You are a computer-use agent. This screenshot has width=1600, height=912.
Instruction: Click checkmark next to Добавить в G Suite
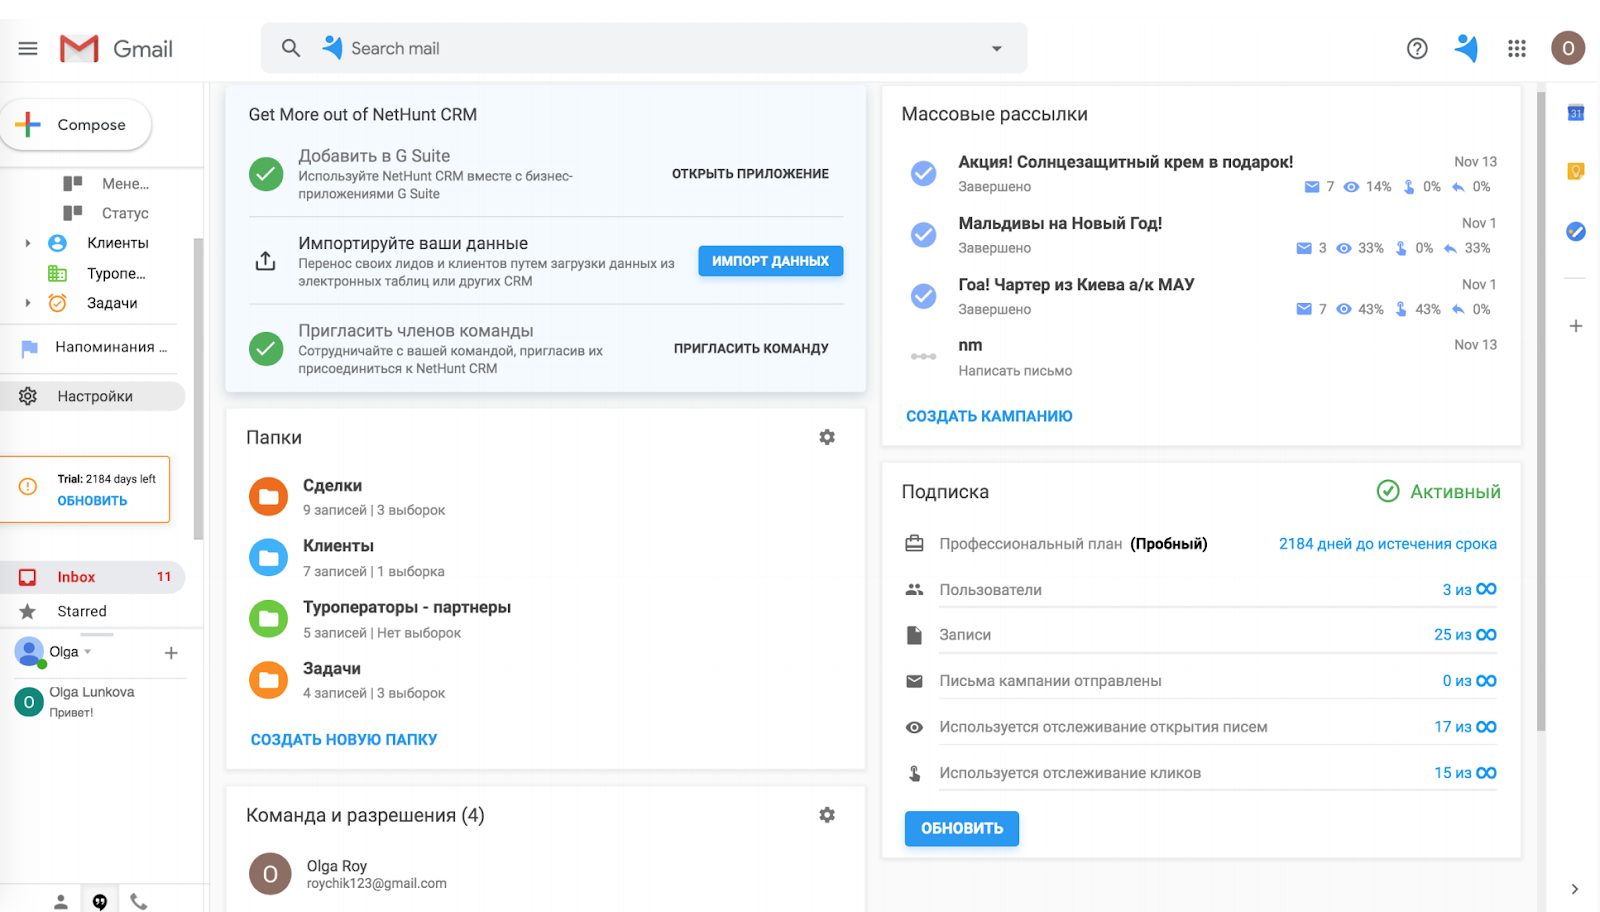(x=266, y=174)
